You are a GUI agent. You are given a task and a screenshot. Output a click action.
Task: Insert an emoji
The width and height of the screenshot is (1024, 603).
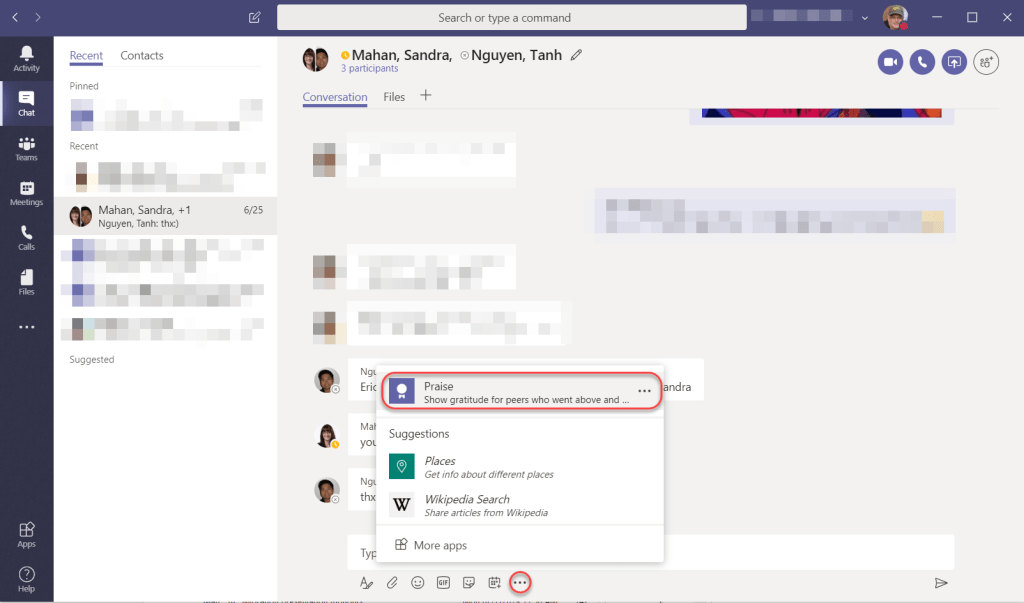417,582
